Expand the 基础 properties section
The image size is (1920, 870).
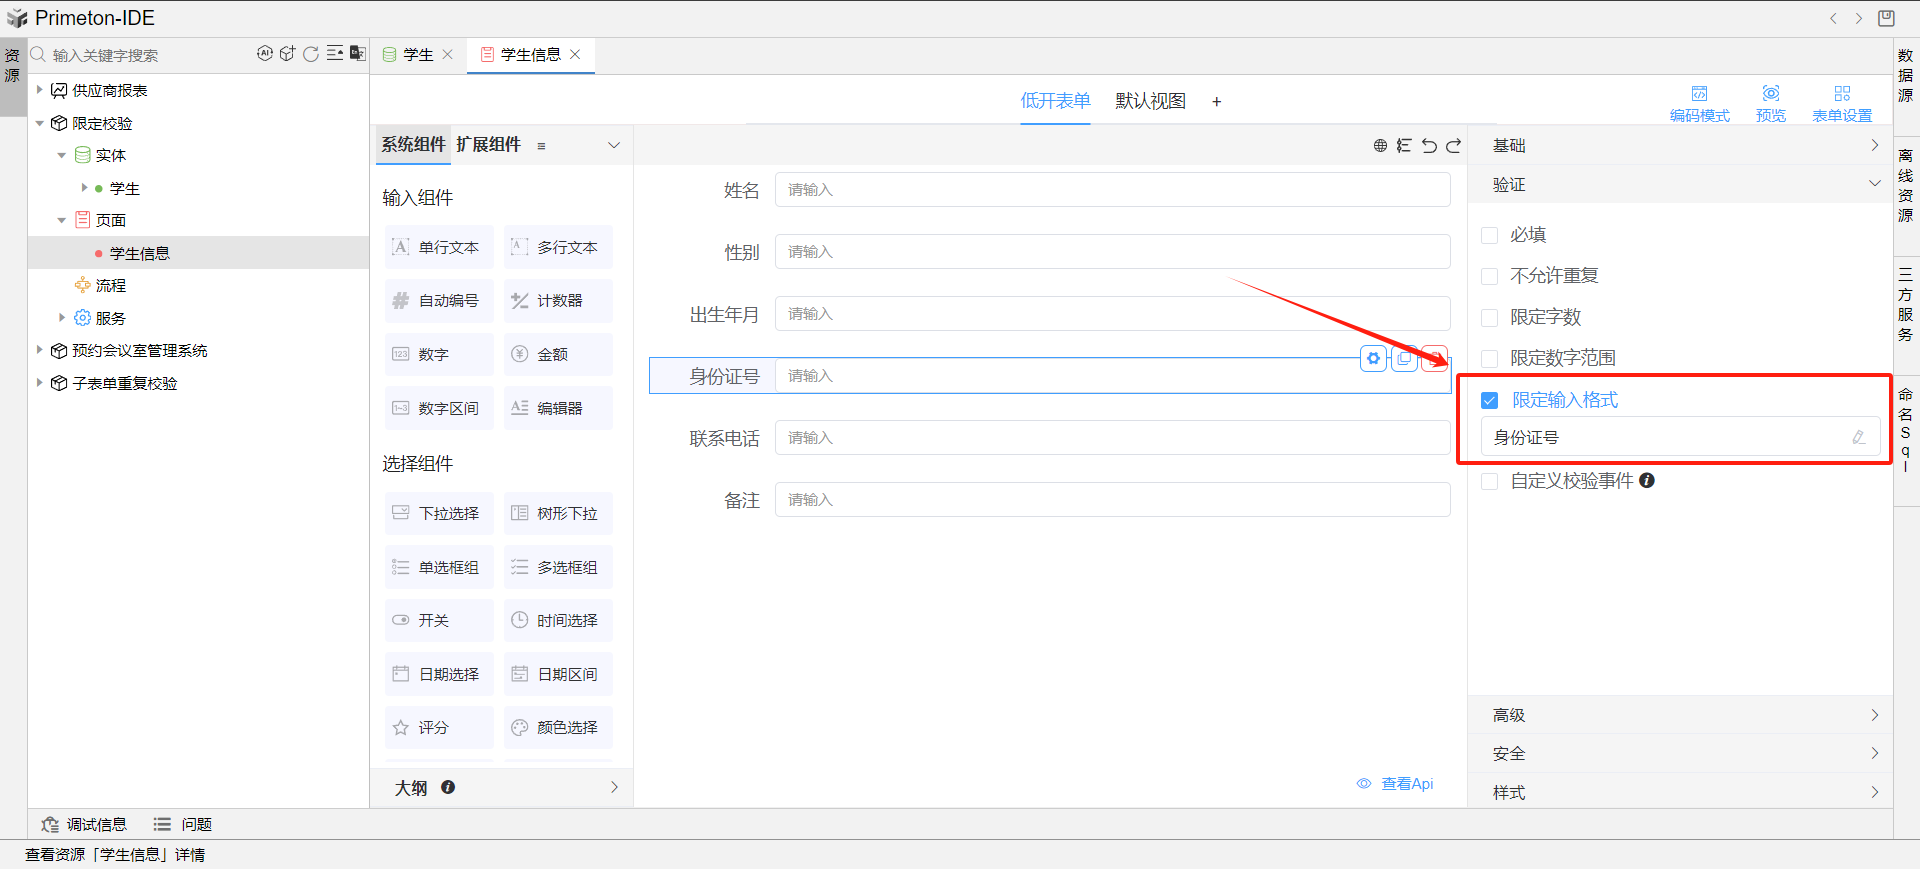click(x=1680, y=146)
